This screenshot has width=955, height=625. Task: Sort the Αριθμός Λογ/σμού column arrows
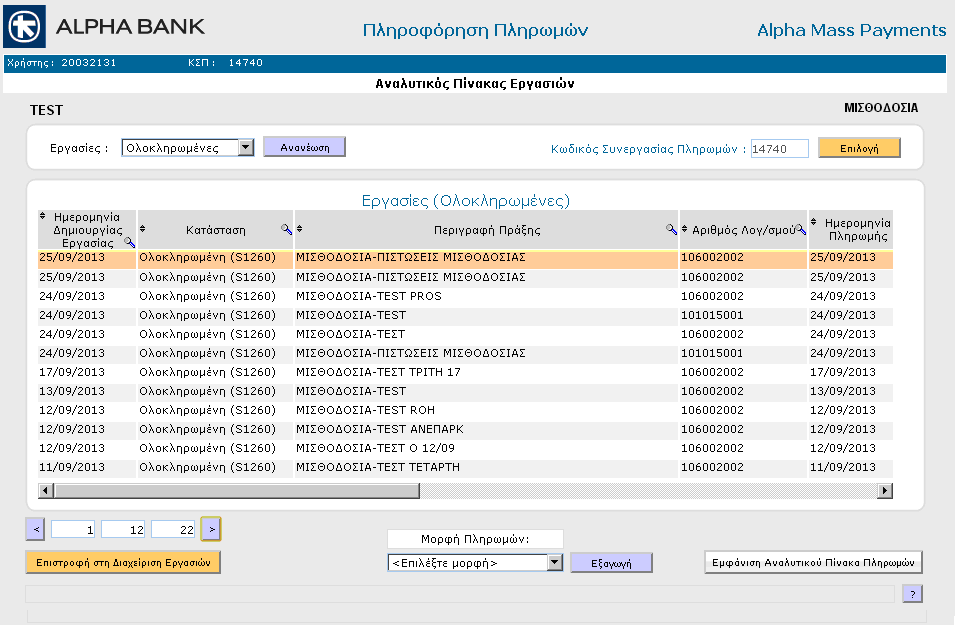click(x=685, y=229)
